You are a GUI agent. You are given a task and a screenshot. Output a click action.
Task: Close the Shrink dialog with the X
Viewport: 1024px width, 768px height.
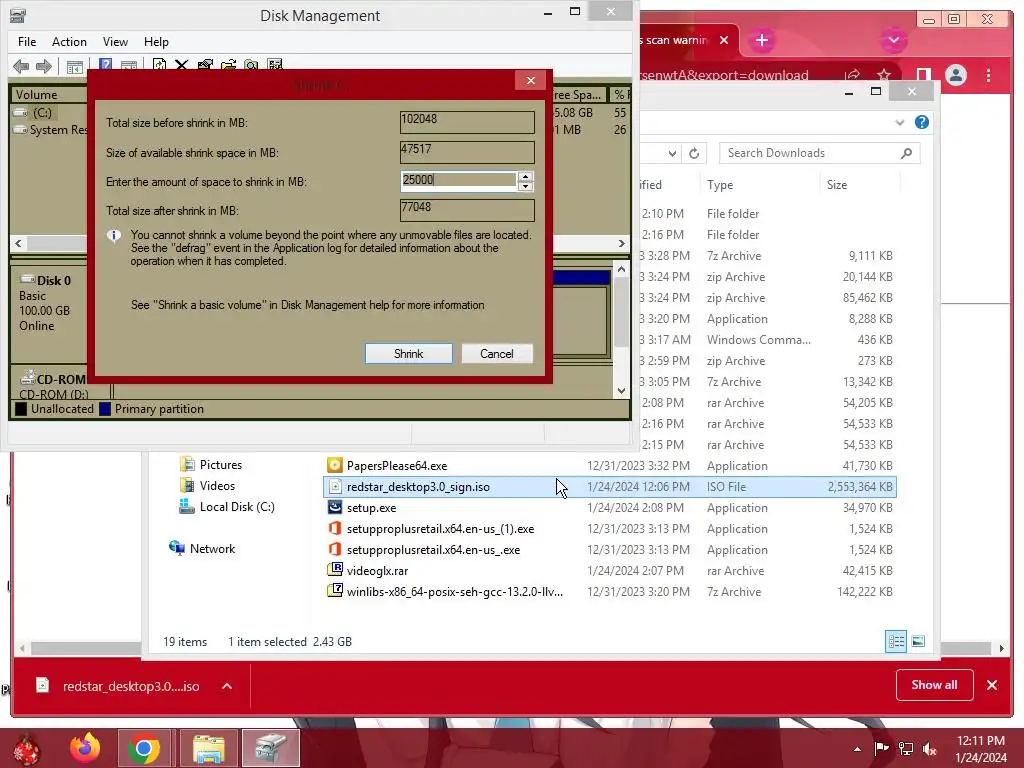pyautogui.click(x=531, y=80)
